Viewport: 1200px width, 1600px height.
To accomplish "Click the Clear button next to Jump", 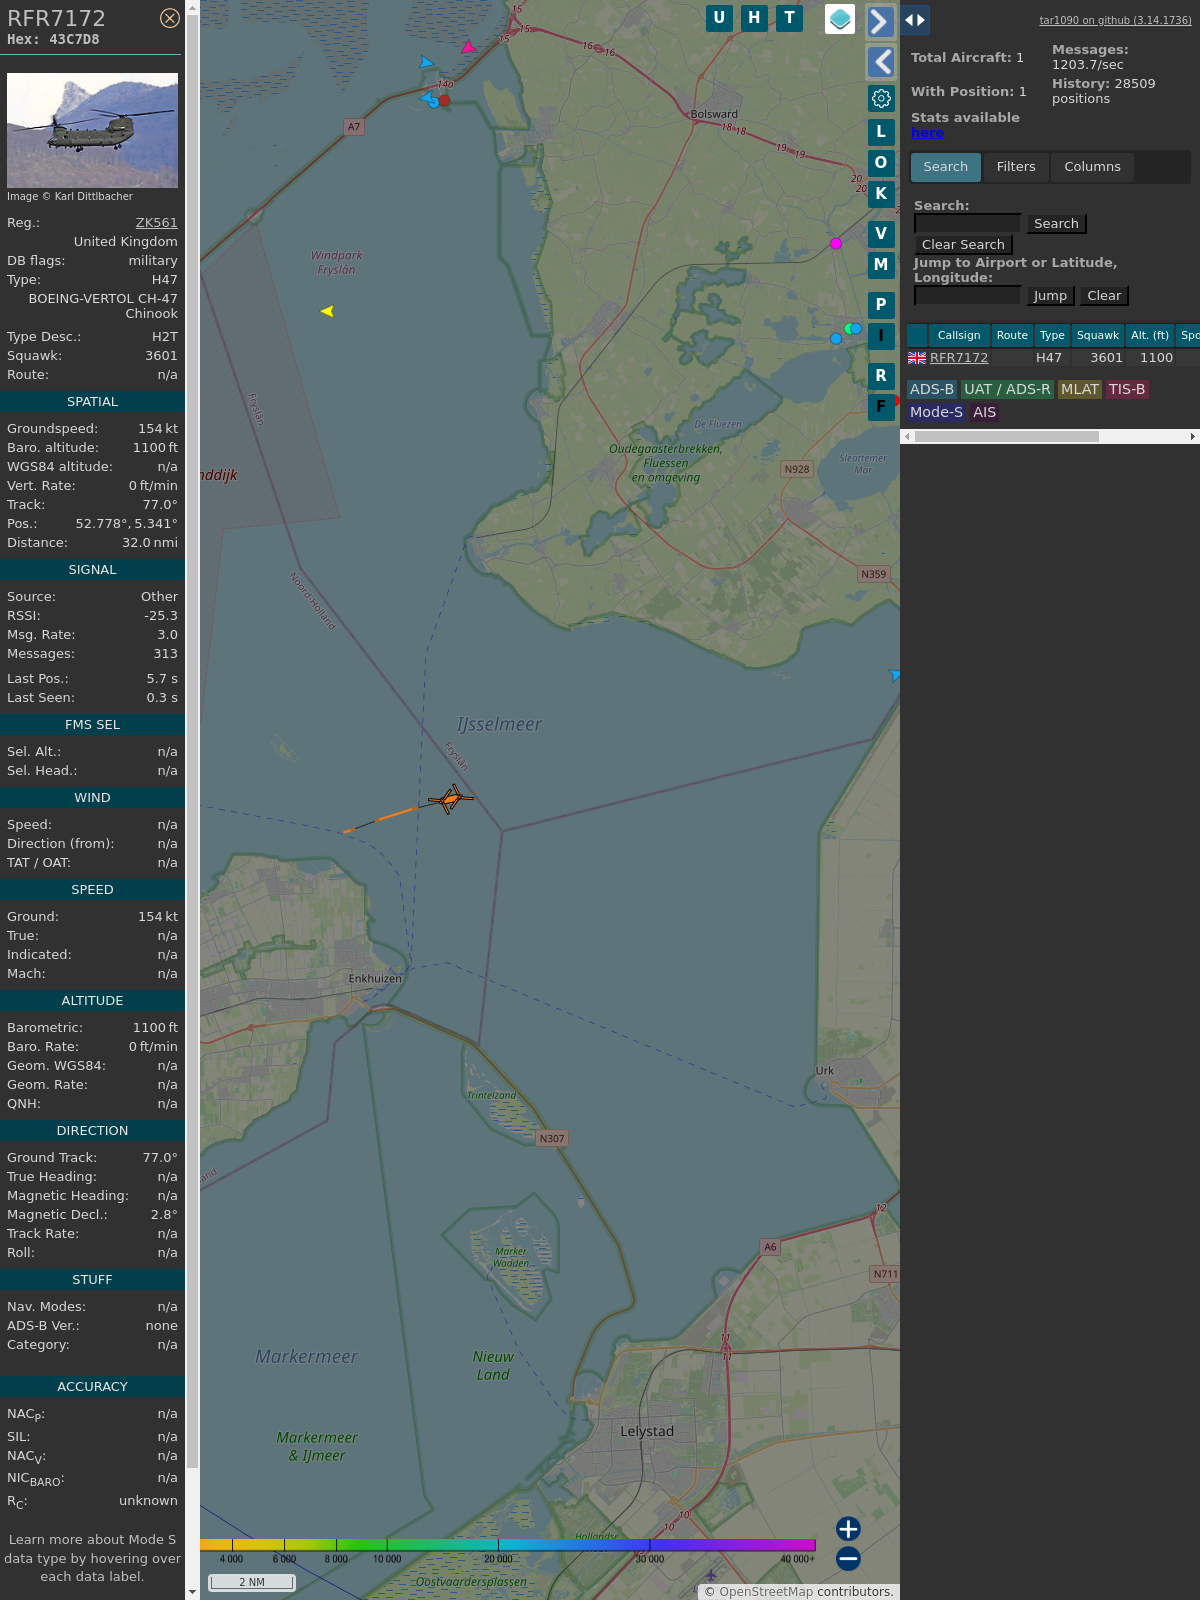I will pos(1104,296).
